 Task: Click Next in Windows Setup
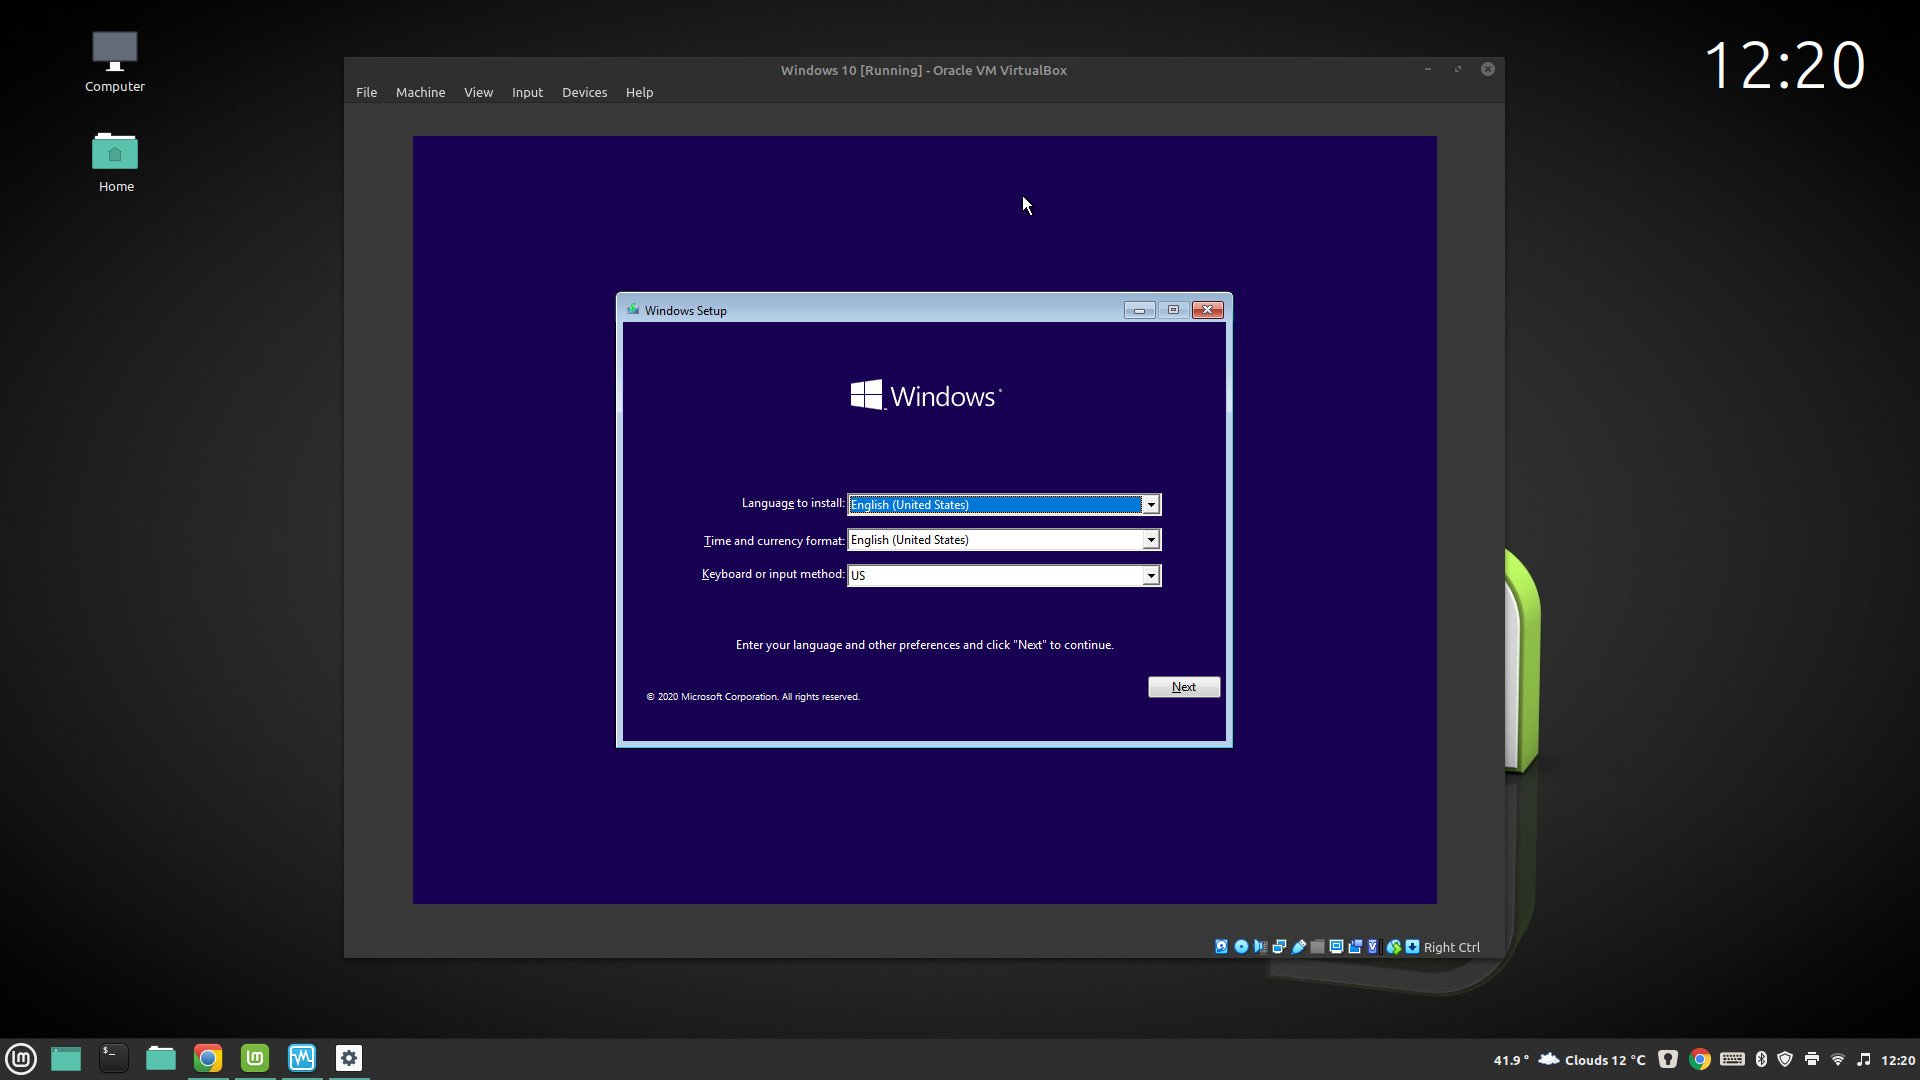pos(1183,687)
